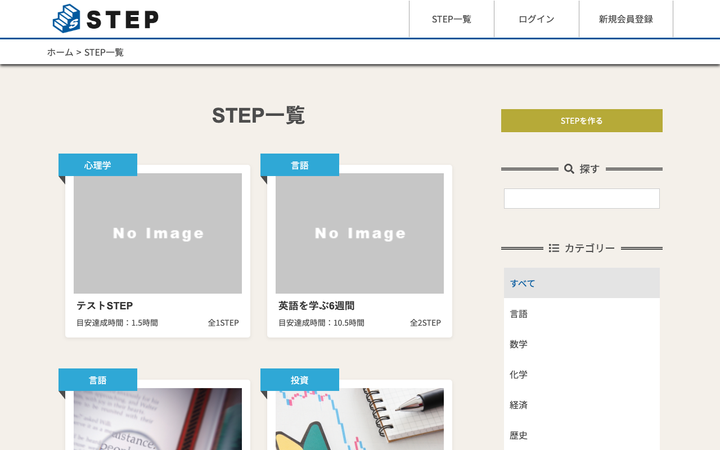Choose the 化学 category
The height and width of the screenshot is (450, 720).
(582, 374)
